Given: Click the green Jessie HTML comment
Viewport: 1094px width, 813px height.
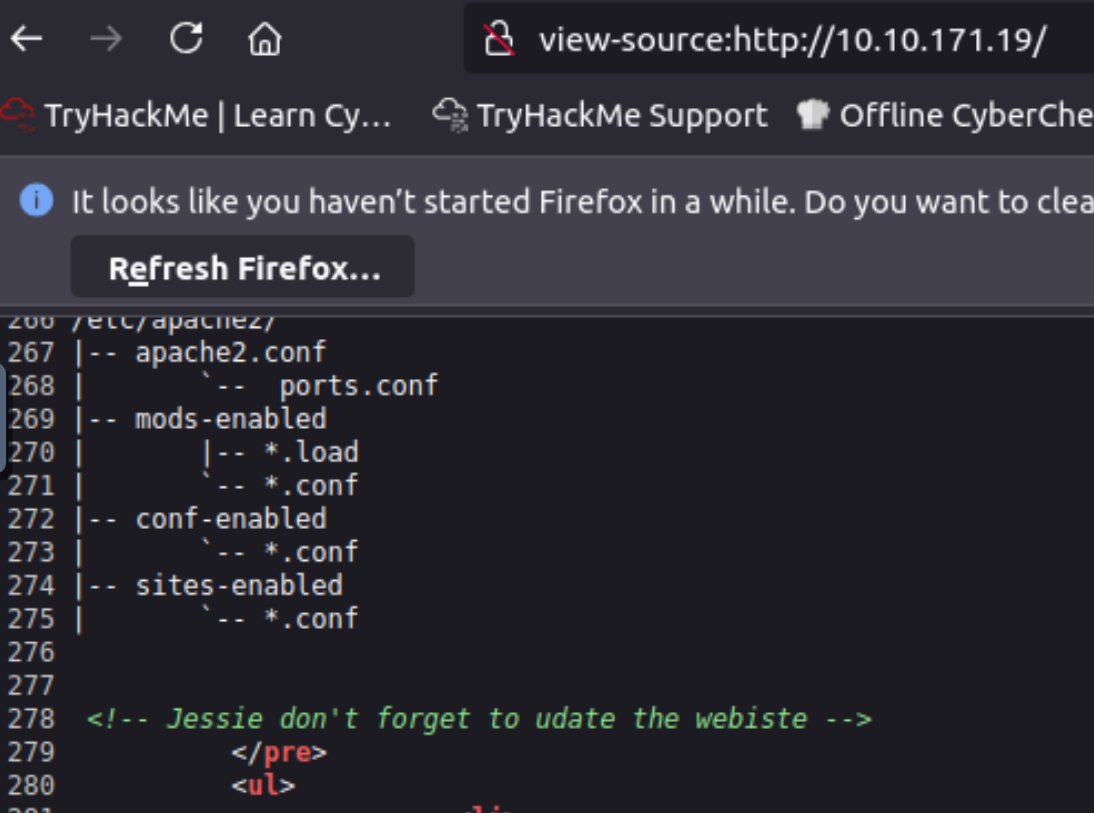Looking at the screenshot, I should pos(479,718).
